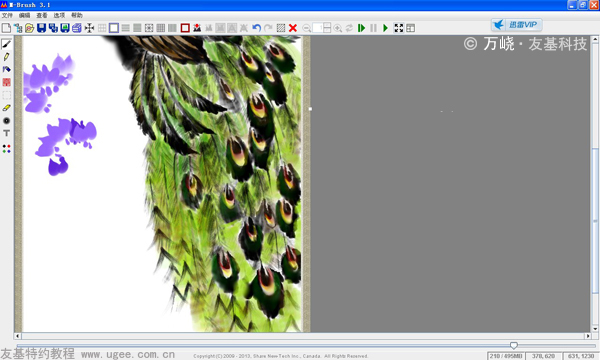The image size is (600, 360).
Task: Select the eraser tool
Action: click(7, 108)
